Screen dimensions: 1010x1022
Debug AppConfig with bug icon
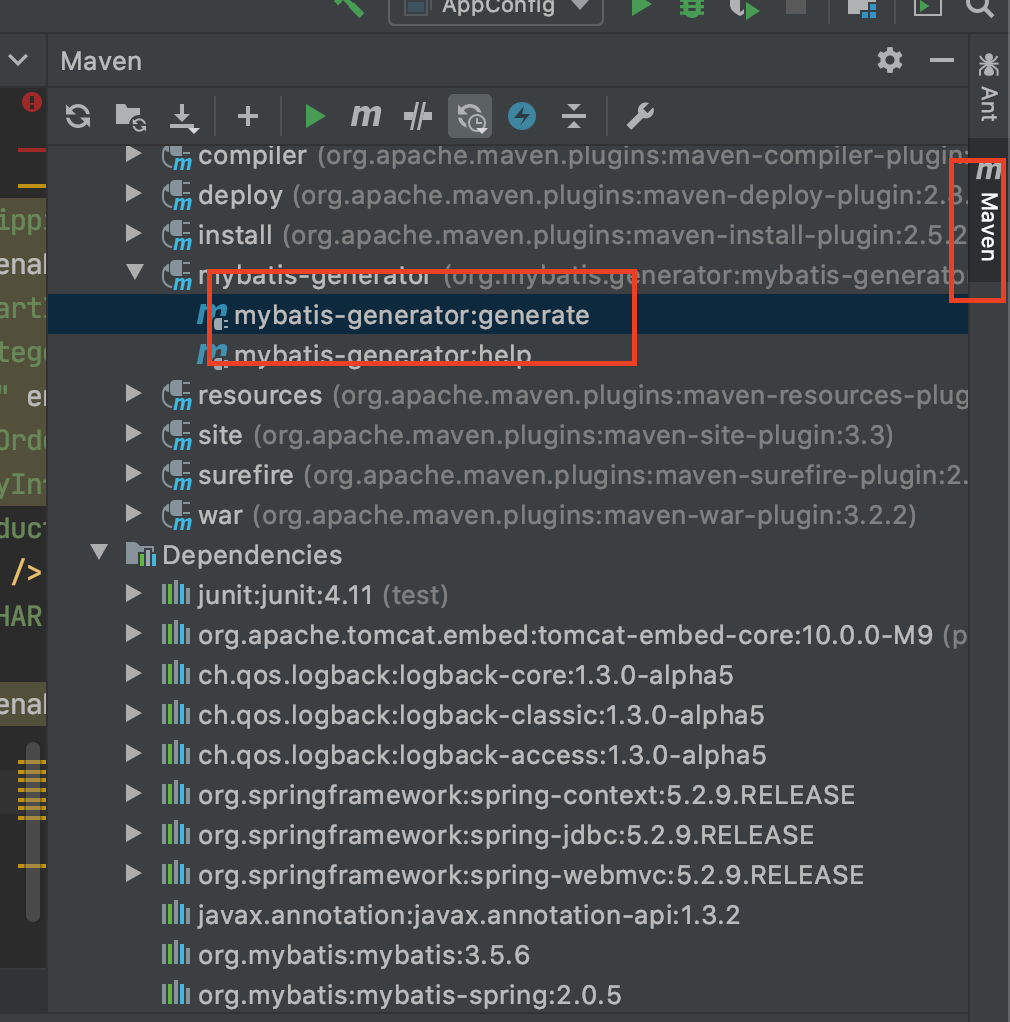[x=692, y=7]
